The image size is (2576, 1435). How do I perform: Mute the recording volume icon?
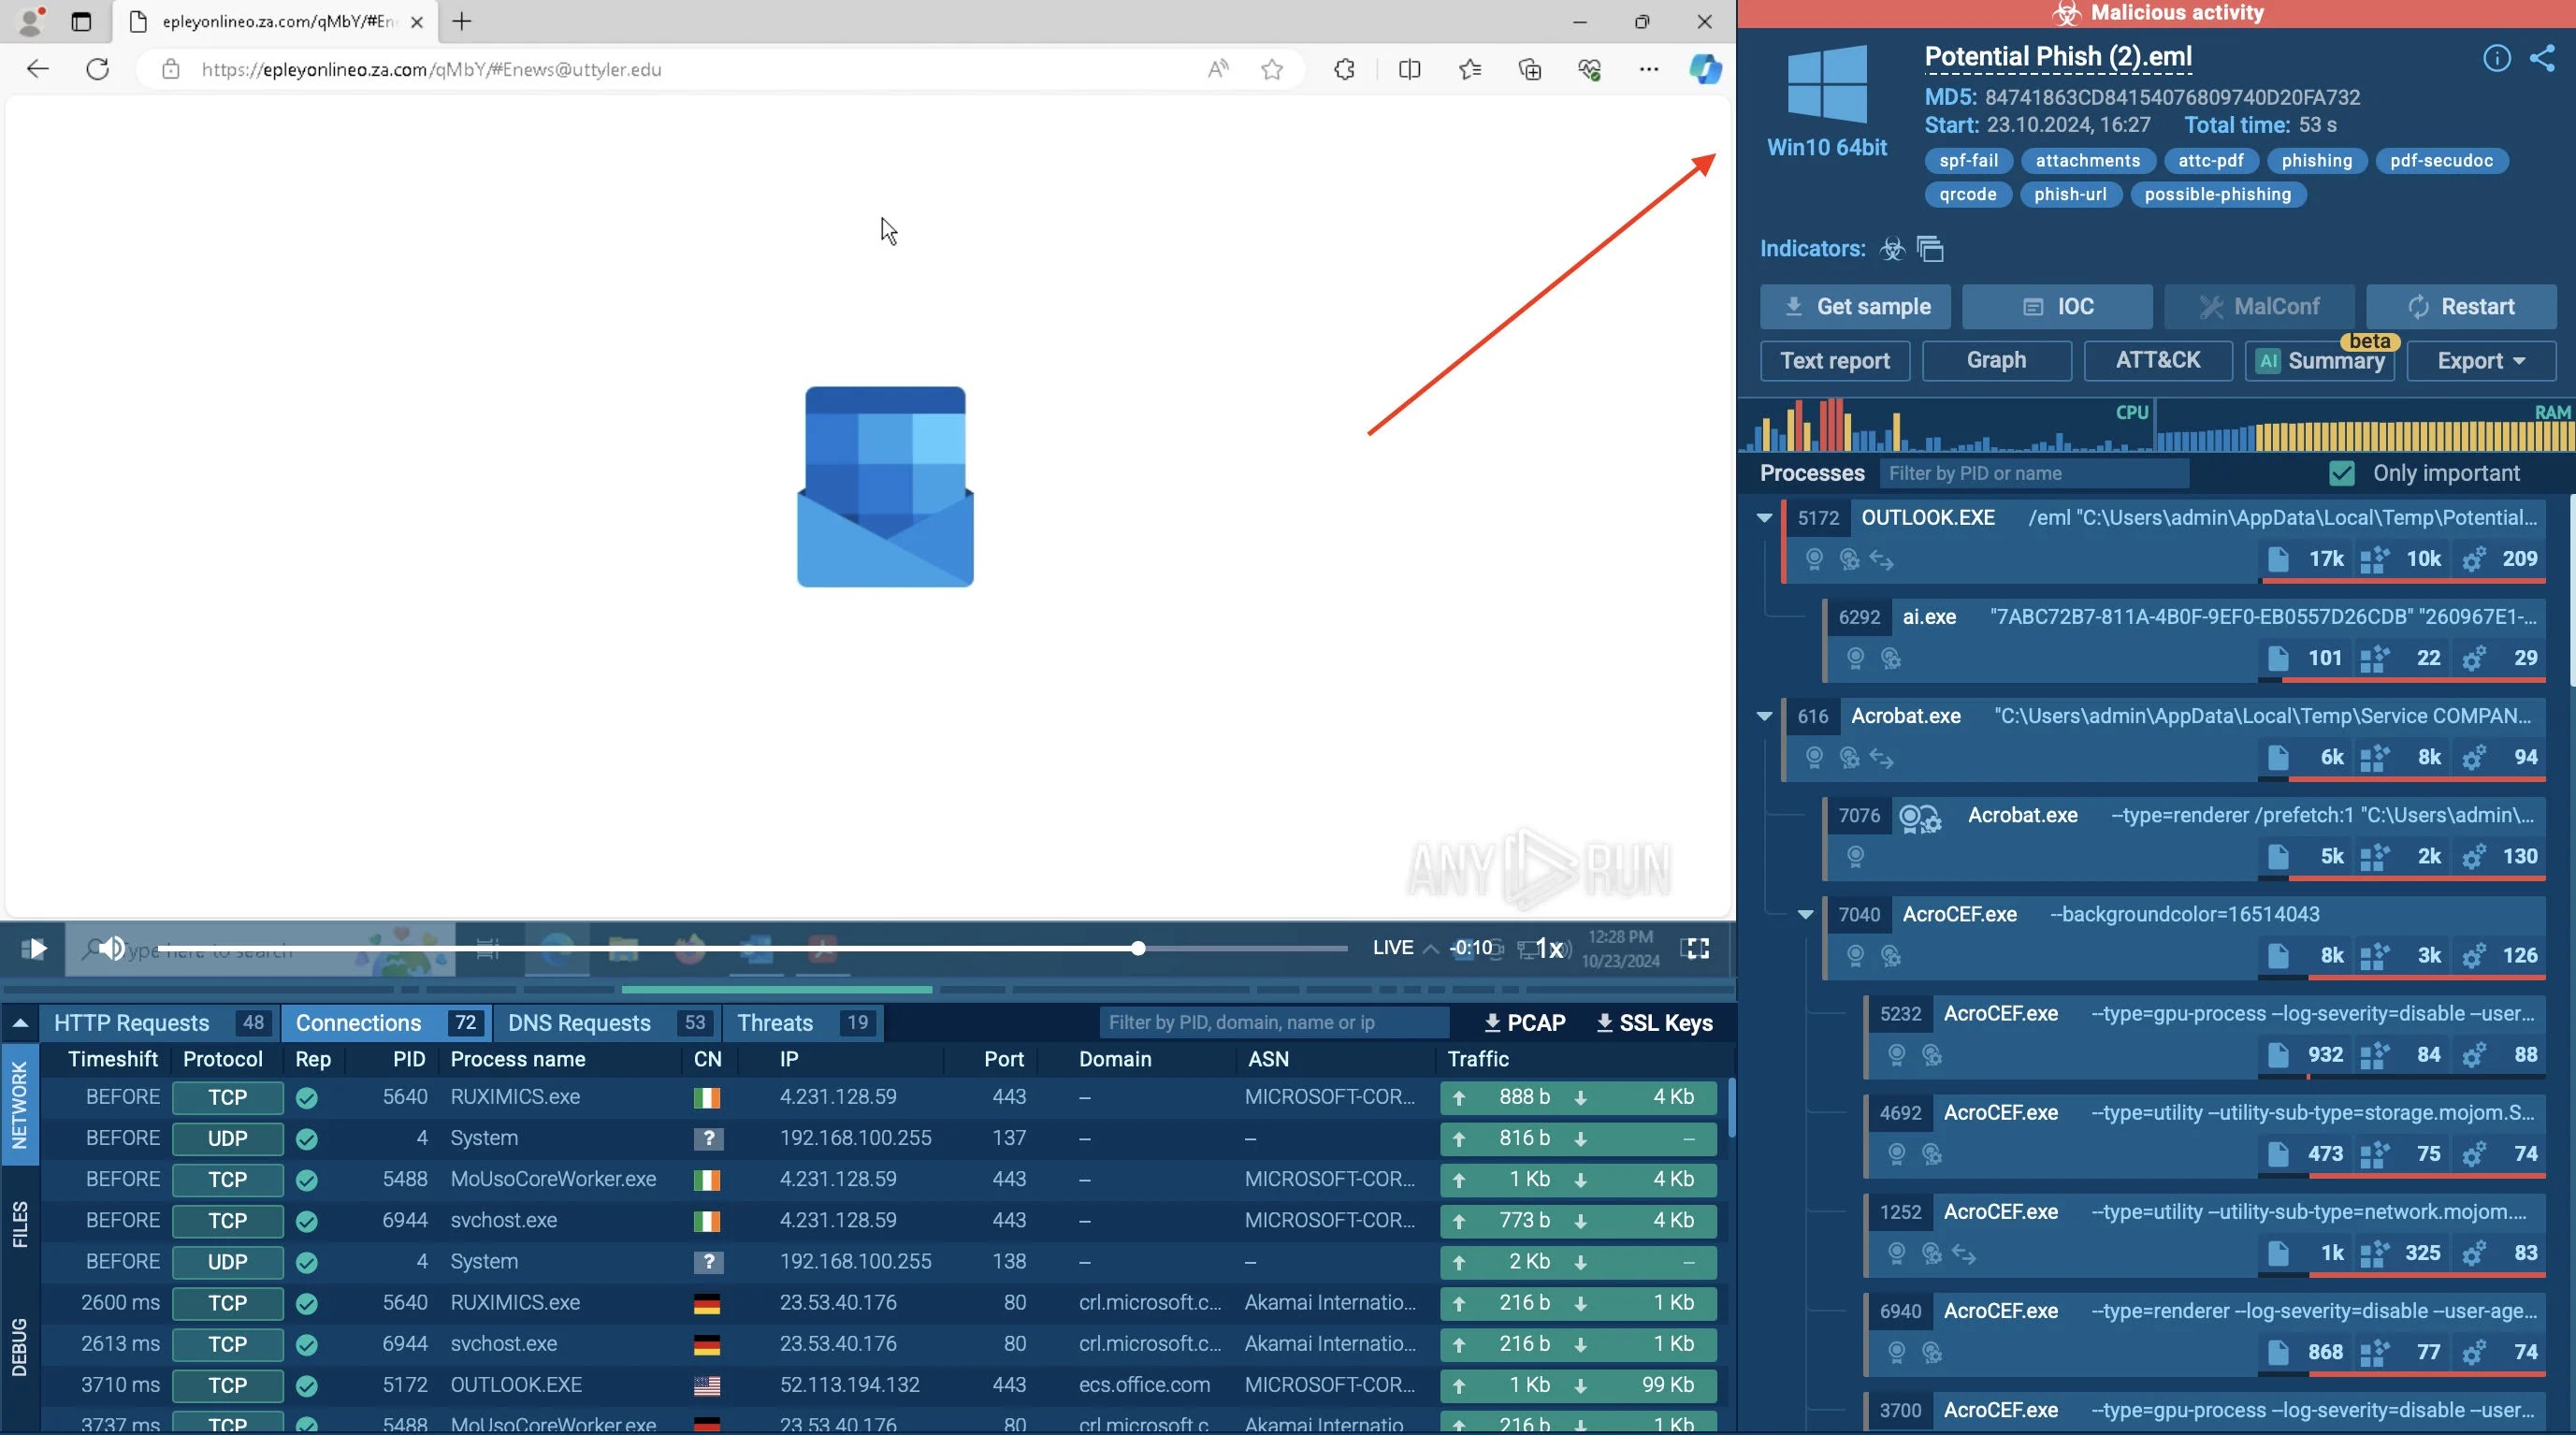tap(112, 948)
